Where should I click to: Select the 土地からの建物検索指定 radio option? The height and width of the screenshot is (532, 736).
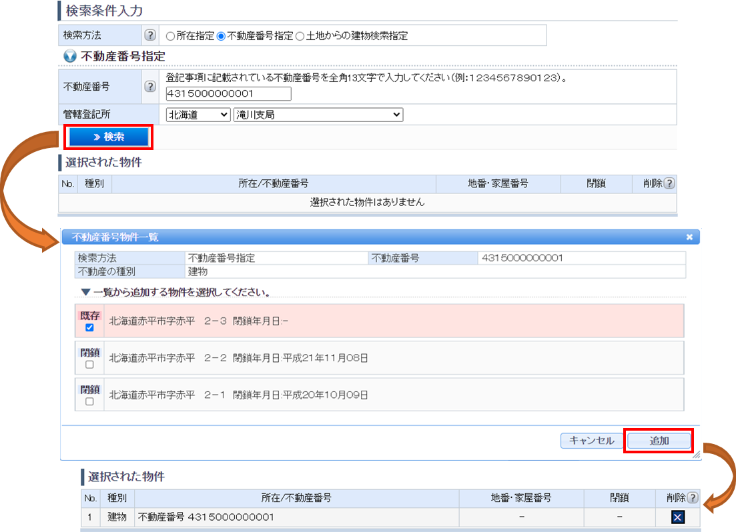300,36
